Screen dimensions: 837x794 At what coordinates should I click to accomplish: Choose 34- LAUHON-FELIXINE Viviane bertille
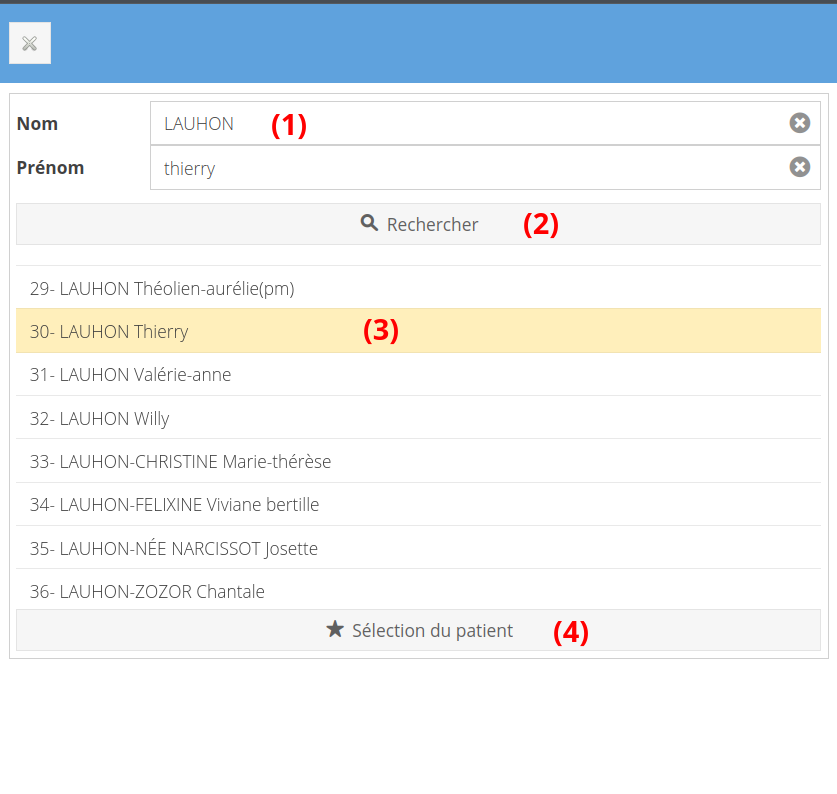[x=174, y=505]
